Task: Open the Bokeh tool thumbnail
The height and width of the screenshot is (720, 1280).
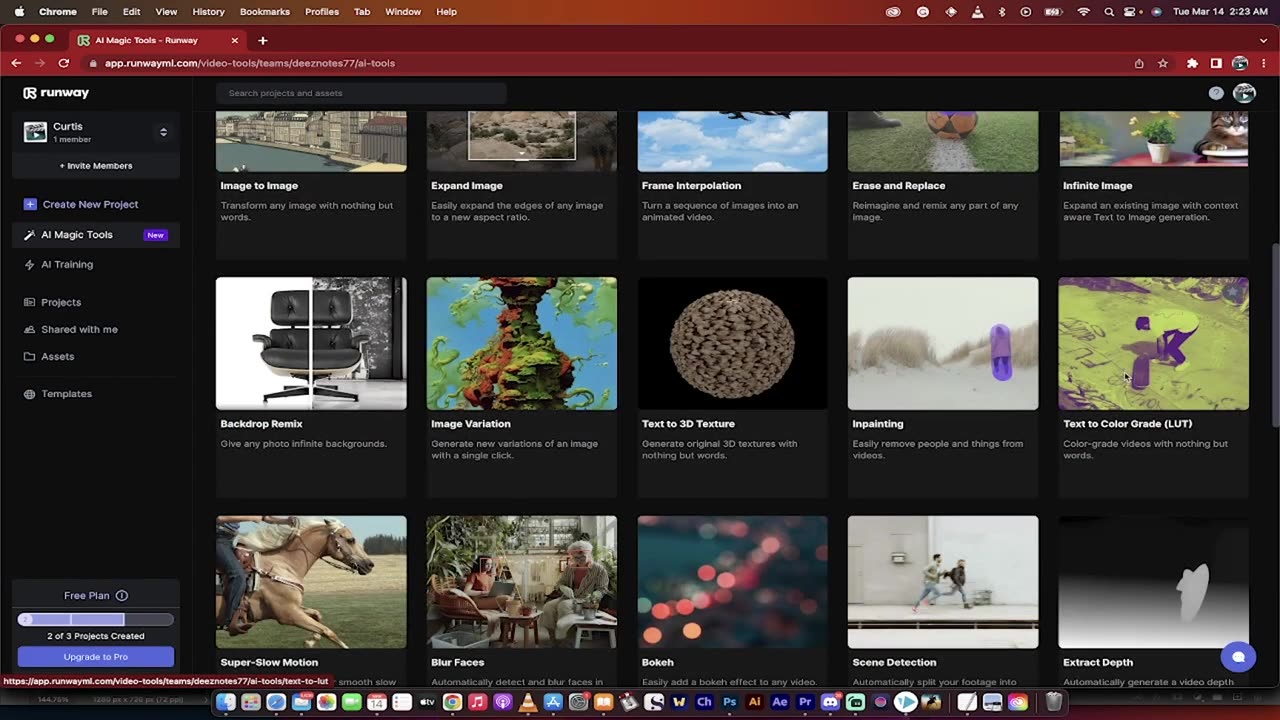Action: pyautogui.click(x=733, y=582)
